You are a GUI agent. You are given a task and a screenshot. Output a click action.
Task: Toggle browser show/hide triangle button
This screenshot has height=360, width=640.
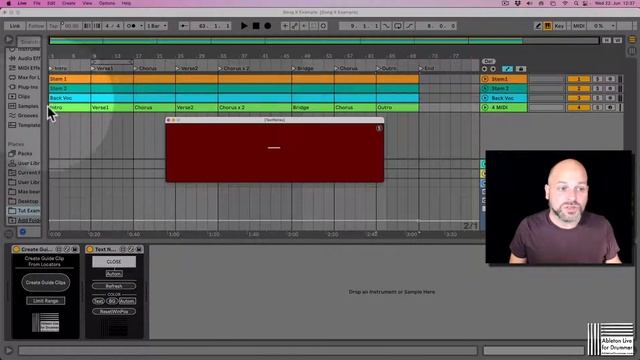click(x=9, y=40)
